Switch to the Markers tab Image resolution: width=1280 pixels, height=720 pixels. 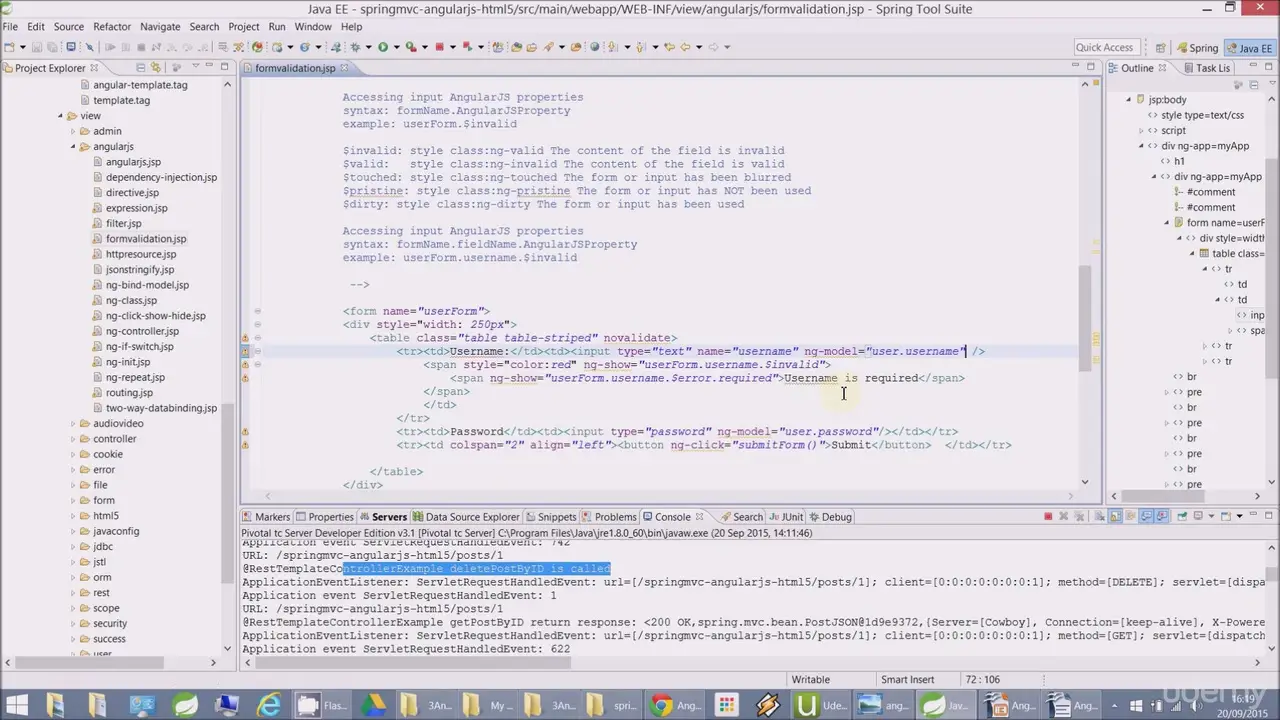265,517
